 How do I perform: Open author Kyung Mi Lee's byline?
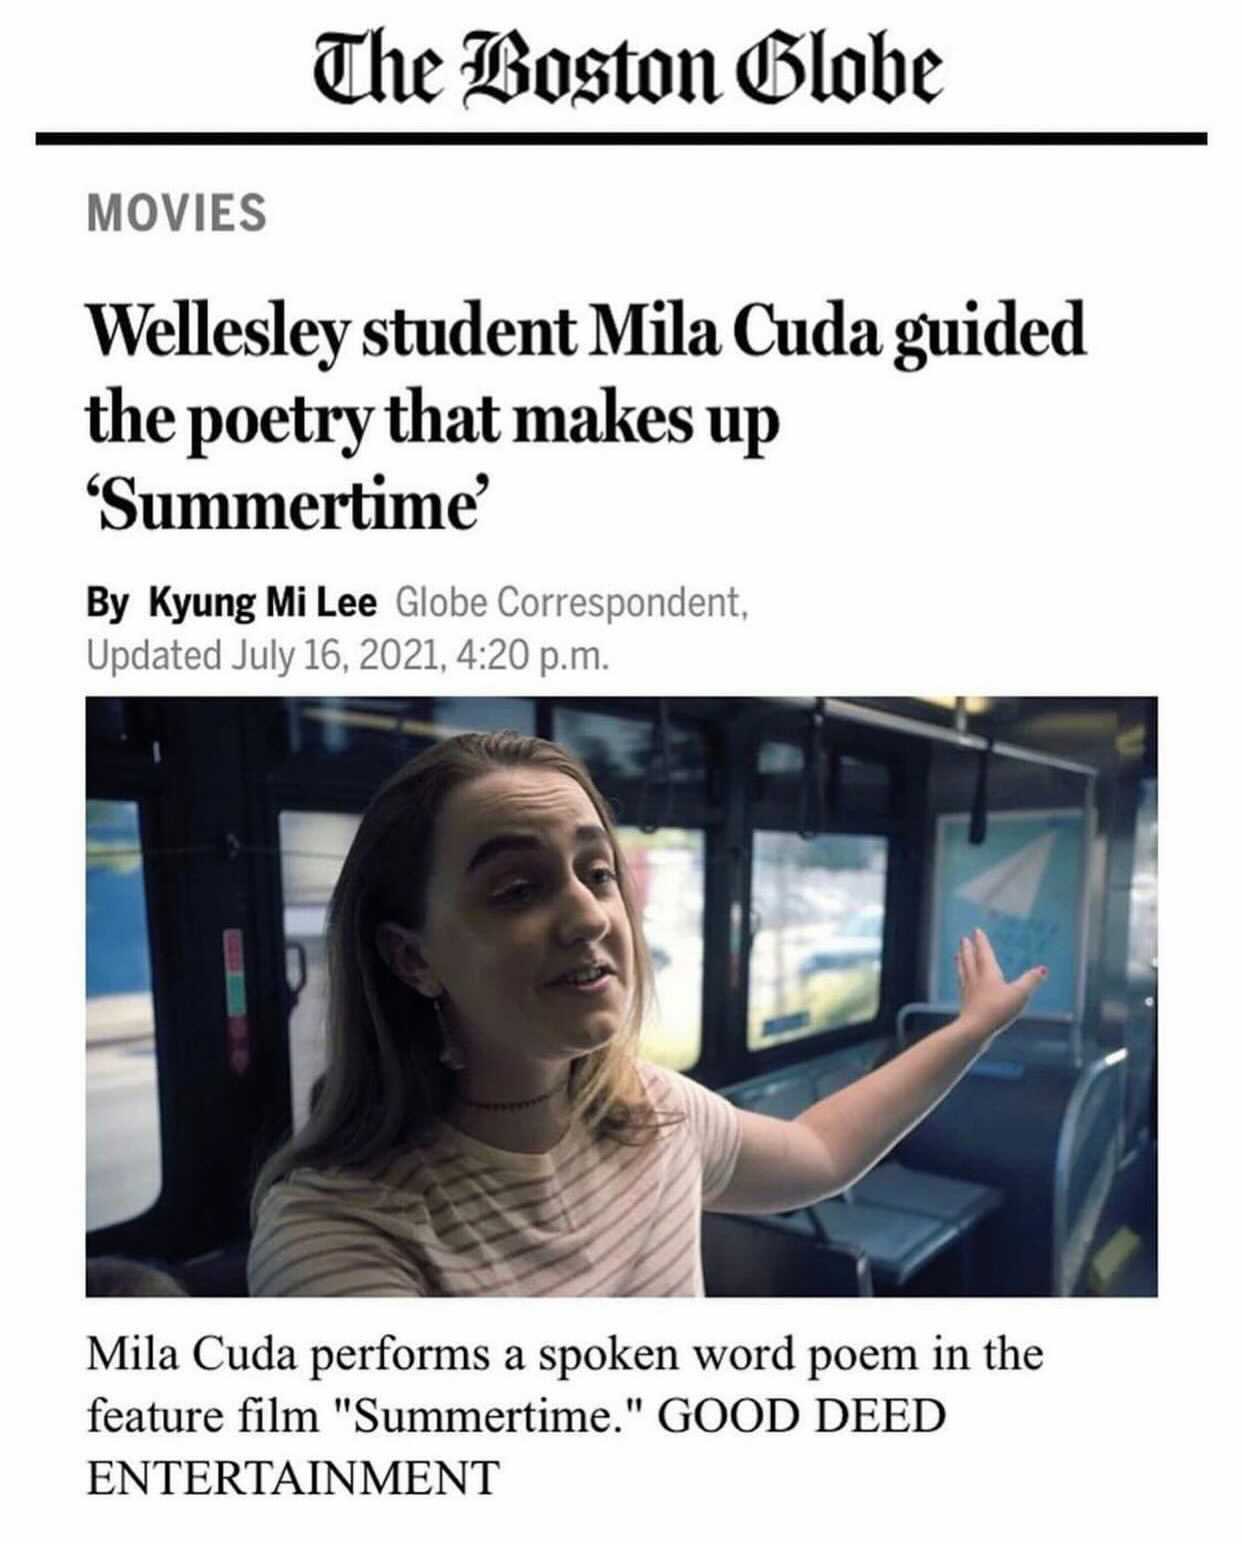[x=263, y=603]
